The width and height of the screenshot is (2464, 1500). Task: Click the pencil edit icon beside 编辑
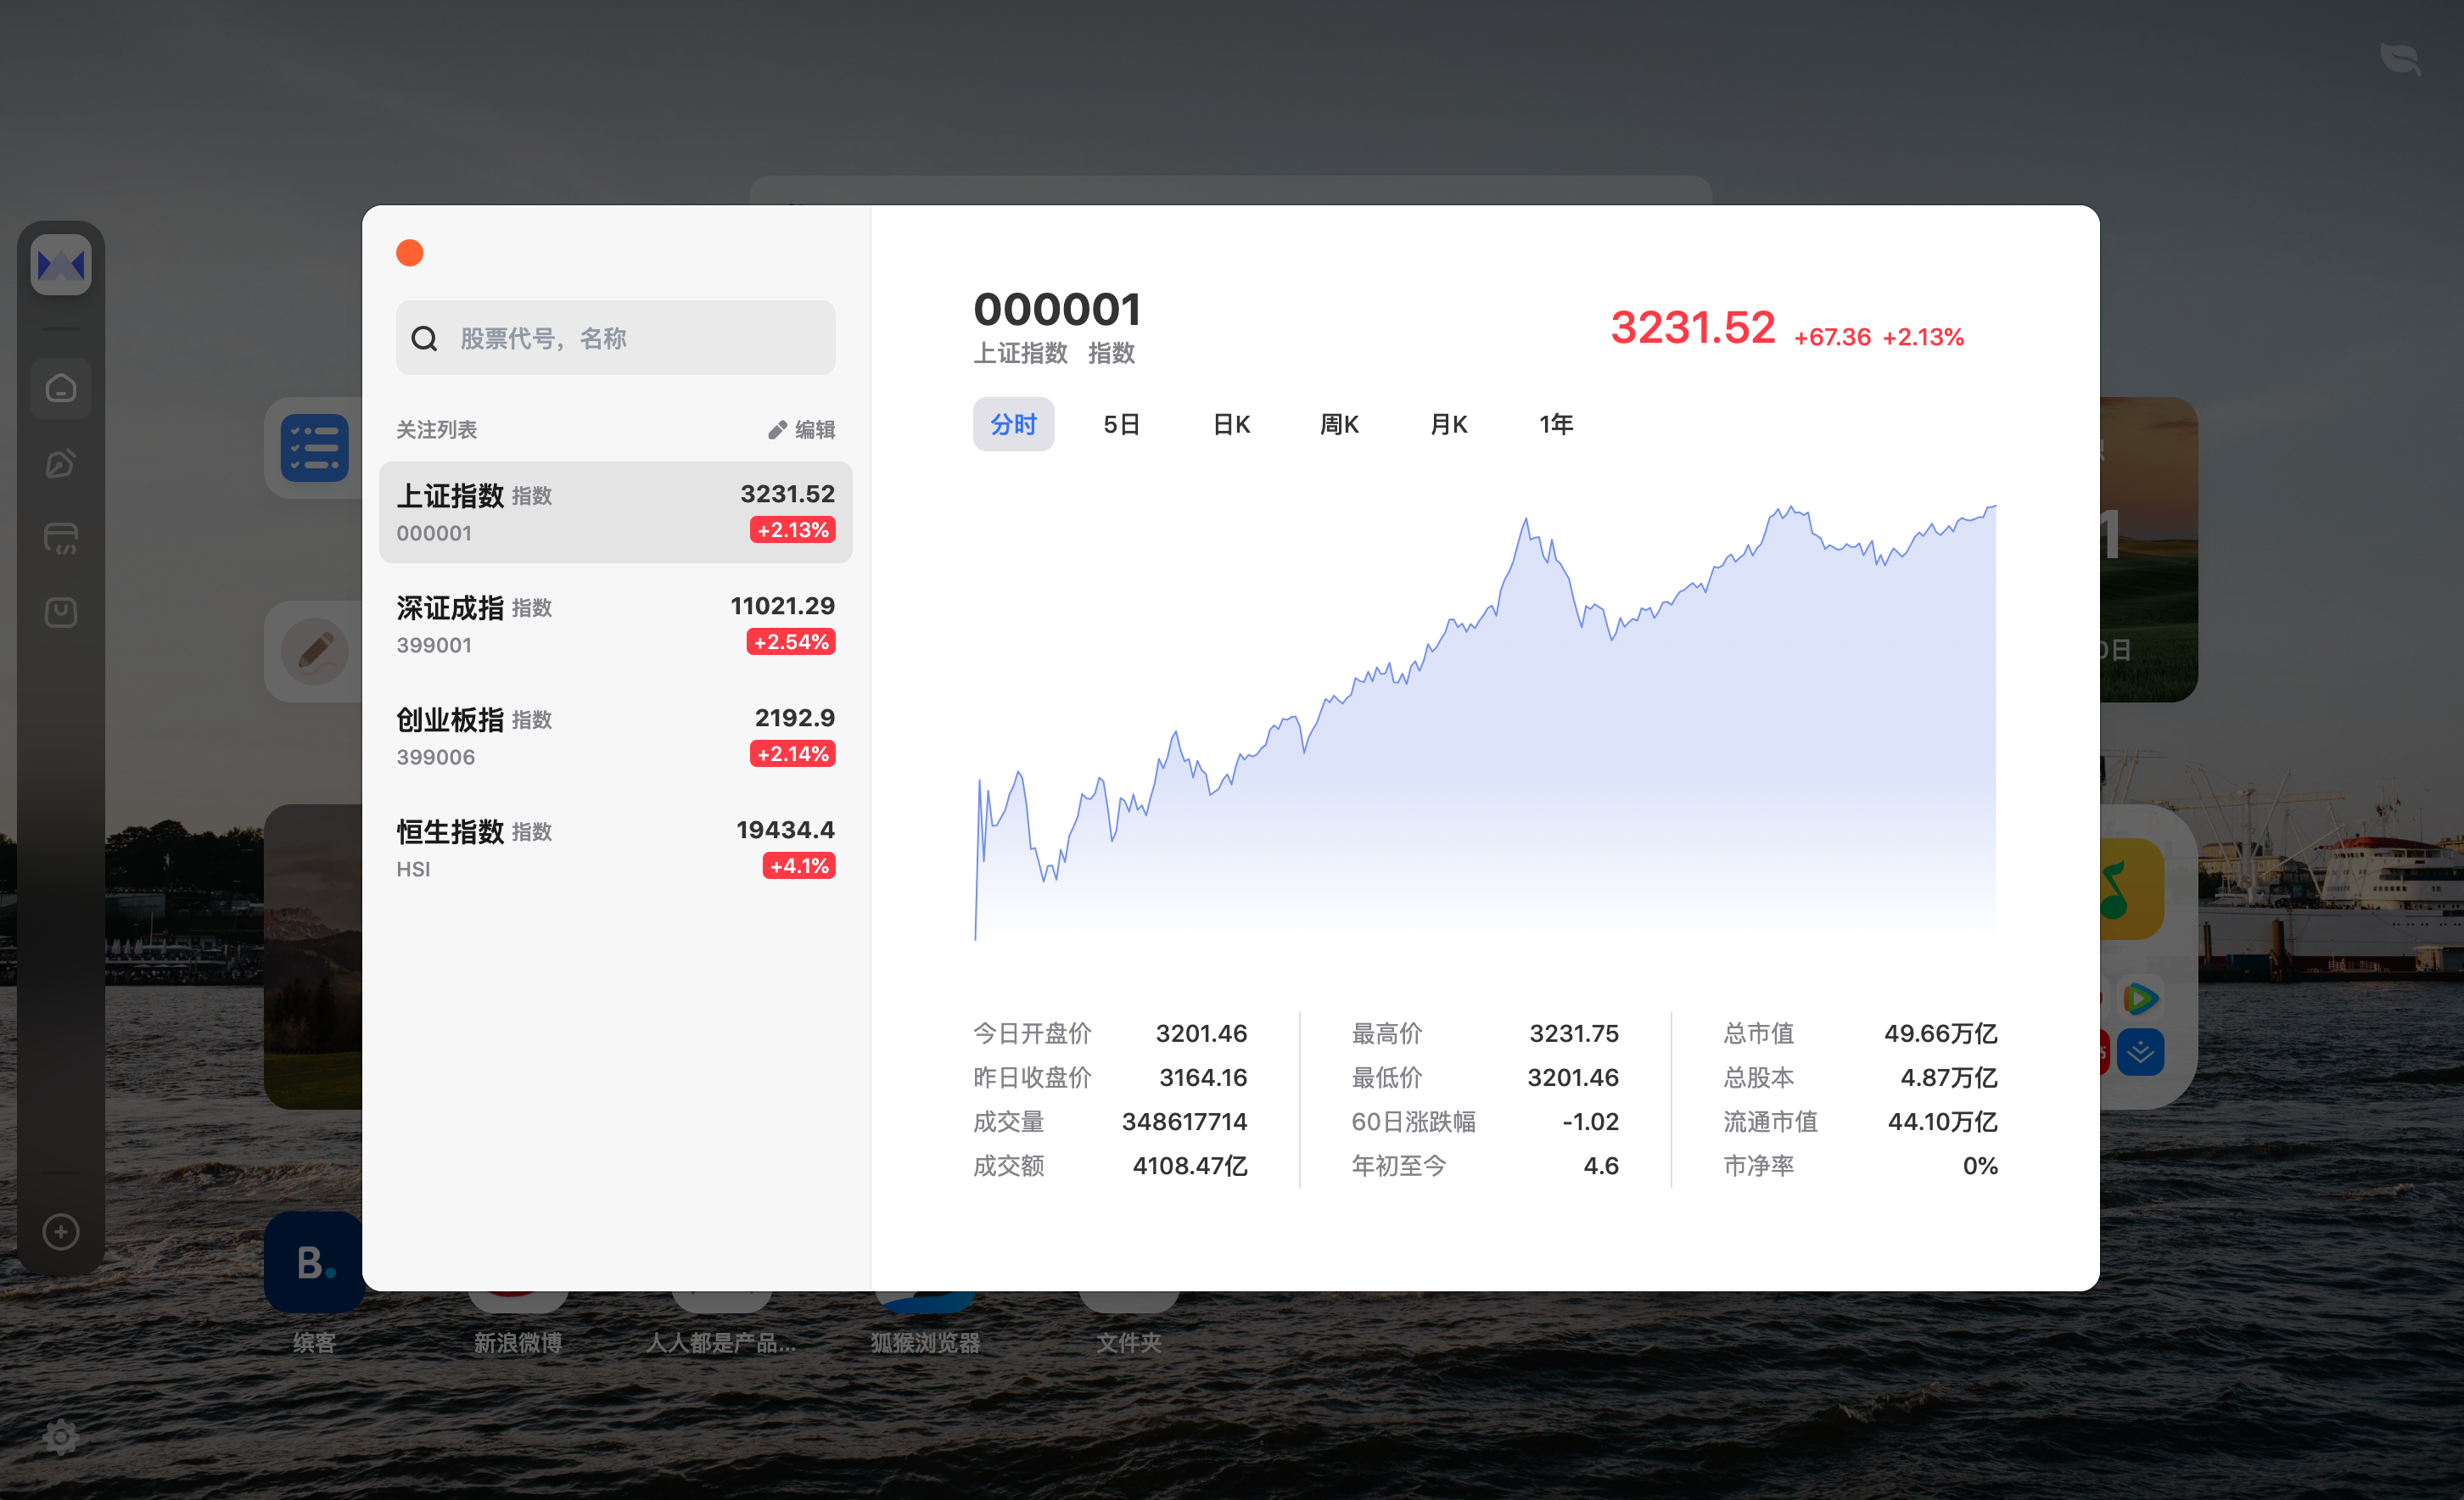[777, 430]
